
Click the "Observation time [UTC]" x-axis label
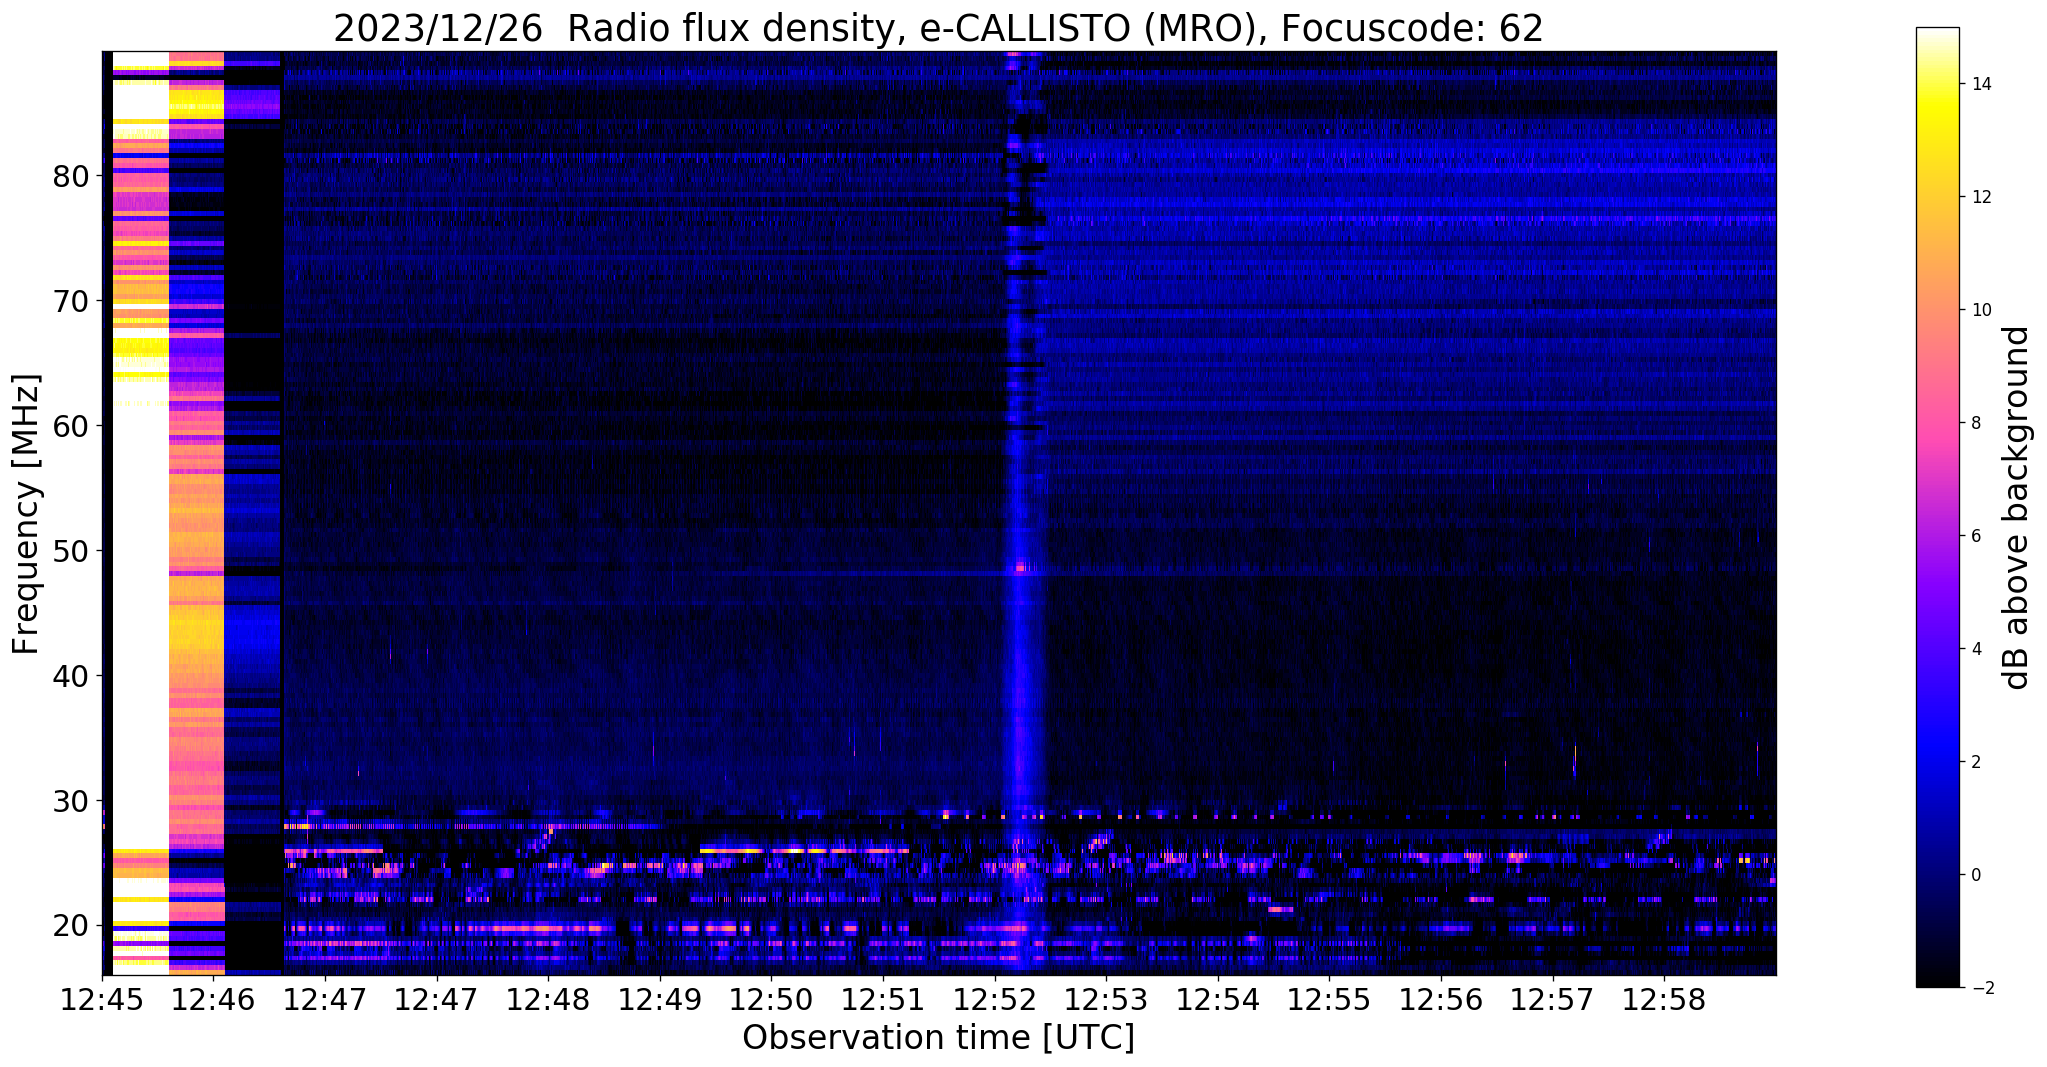pyautogui.click(x=938, y=1037)
